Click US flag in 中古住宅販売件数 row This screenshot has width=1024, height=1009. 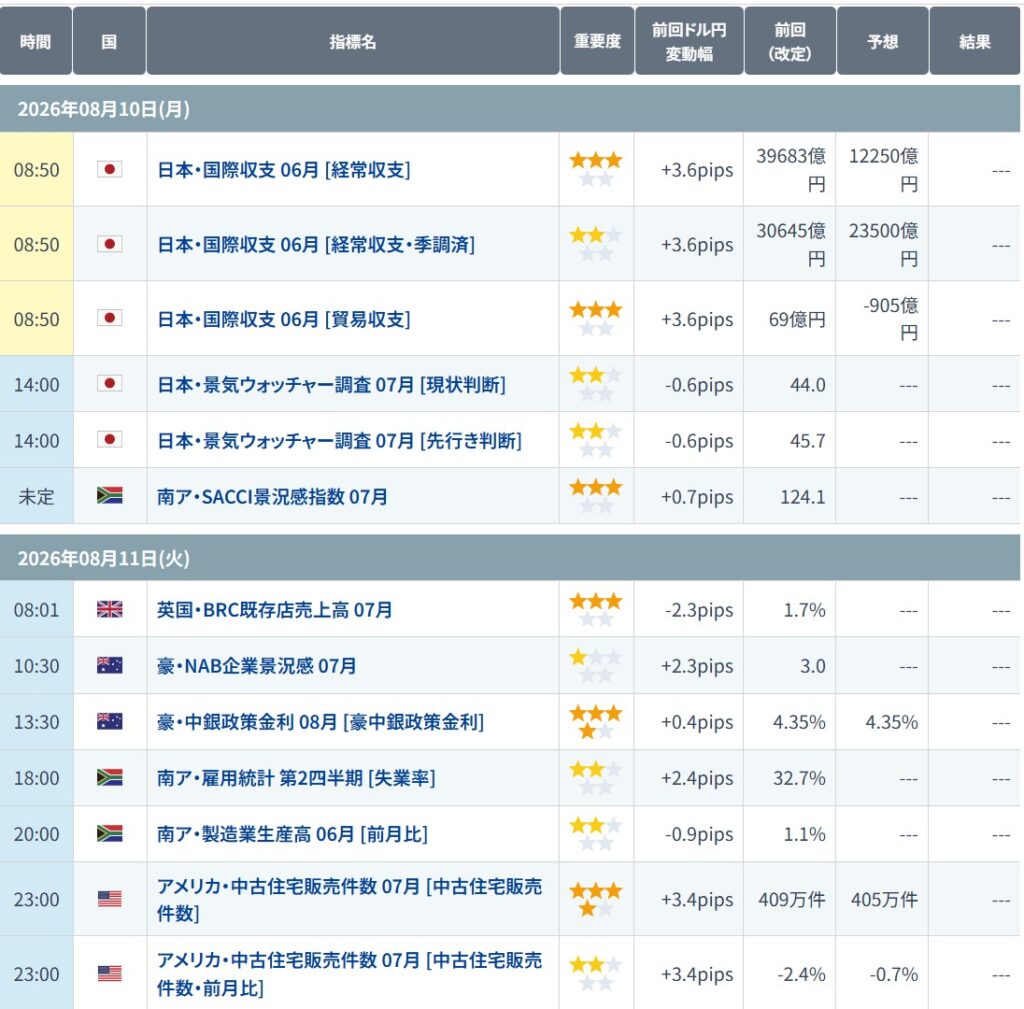tap(110, 899)
